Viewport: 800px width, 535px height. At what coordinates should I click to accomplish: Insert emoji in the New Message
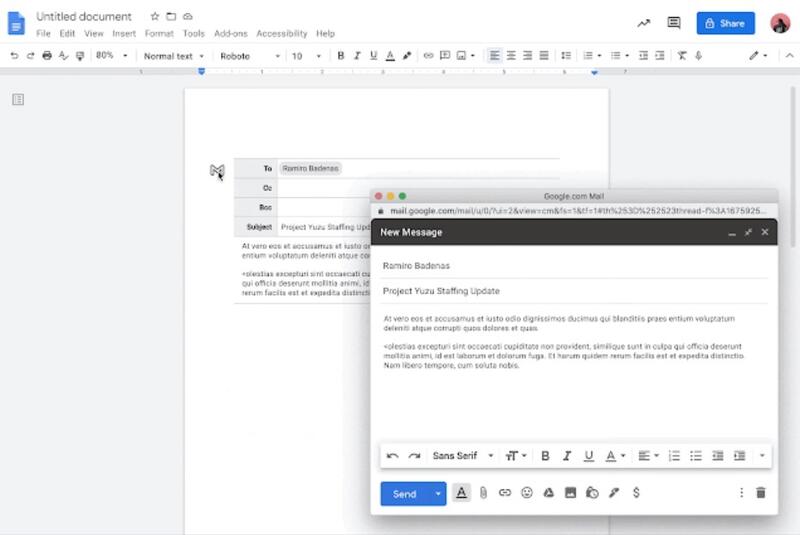[527, 493]
